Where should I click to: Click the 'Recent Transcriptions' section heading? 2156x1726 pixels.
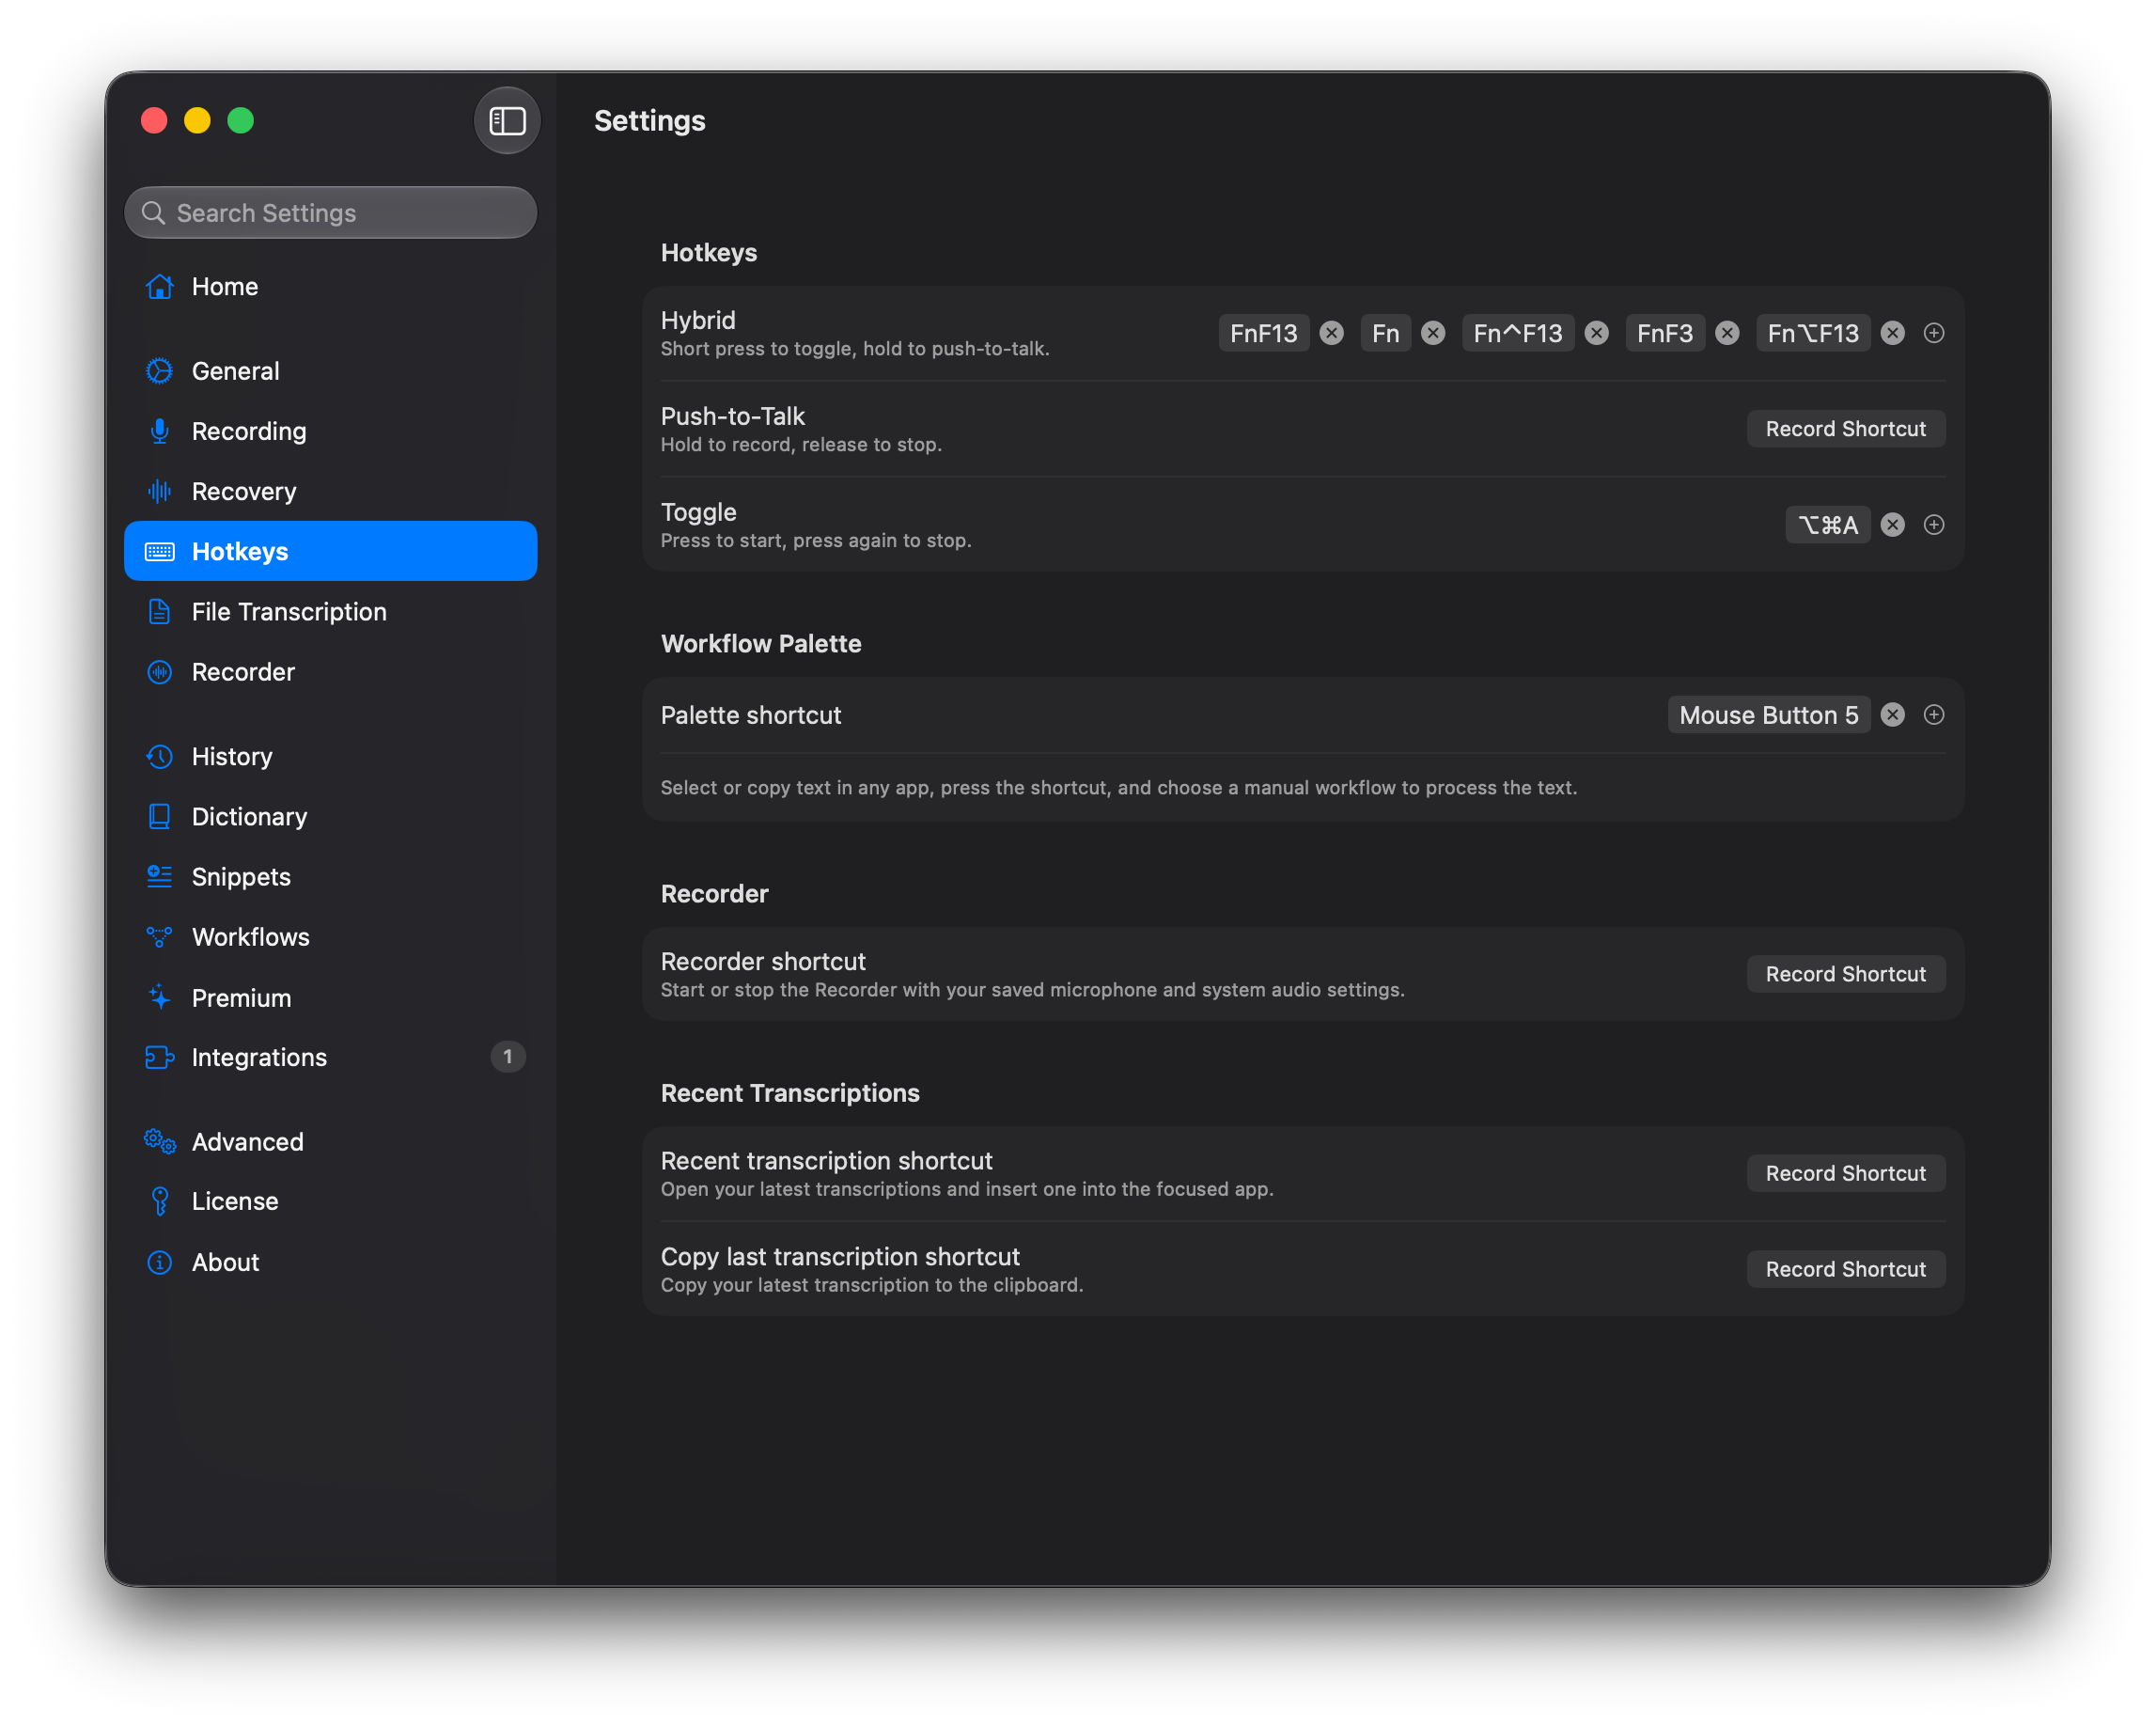coord(790,1093)
